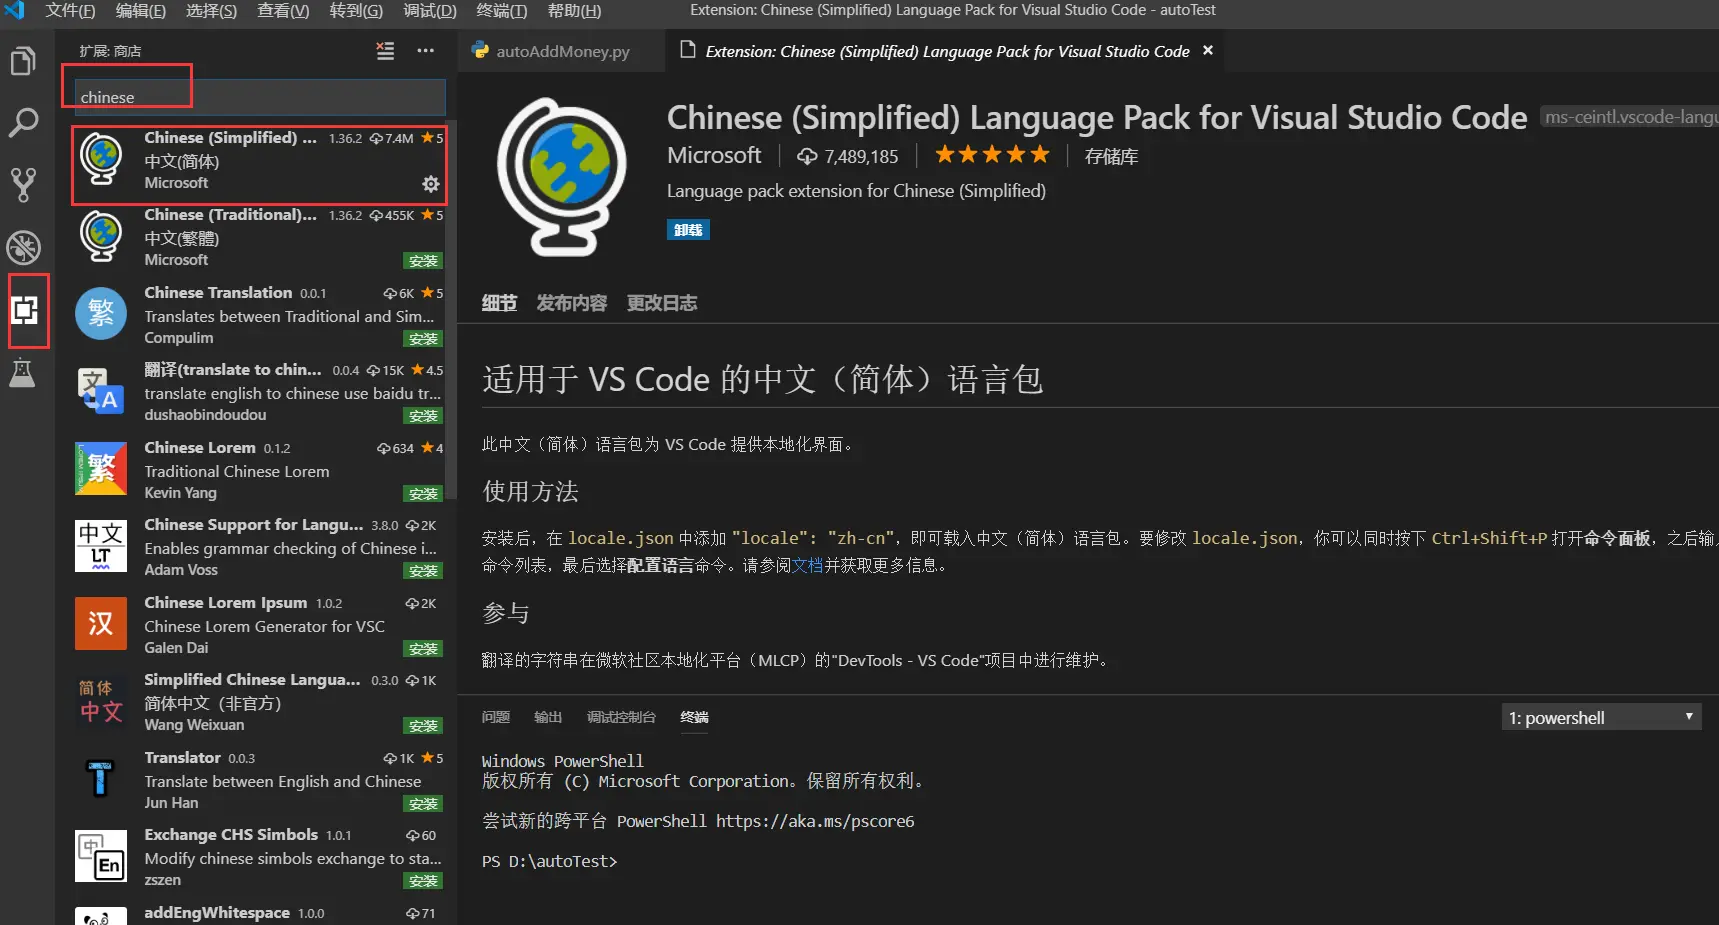The image size is (1719, 925).
Task: Open the 帮助(H) menu
Action: pyautogui.click(x=574, y=11)
